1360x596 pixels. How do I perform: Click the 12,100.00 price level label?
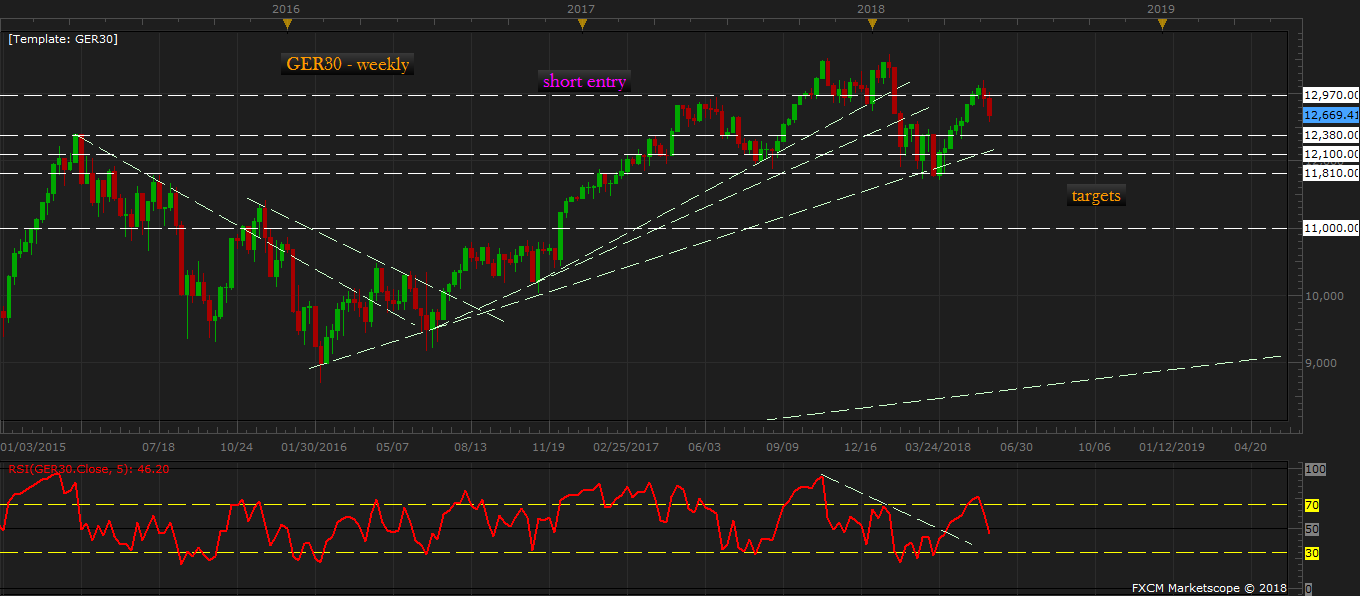[1330, 154]
